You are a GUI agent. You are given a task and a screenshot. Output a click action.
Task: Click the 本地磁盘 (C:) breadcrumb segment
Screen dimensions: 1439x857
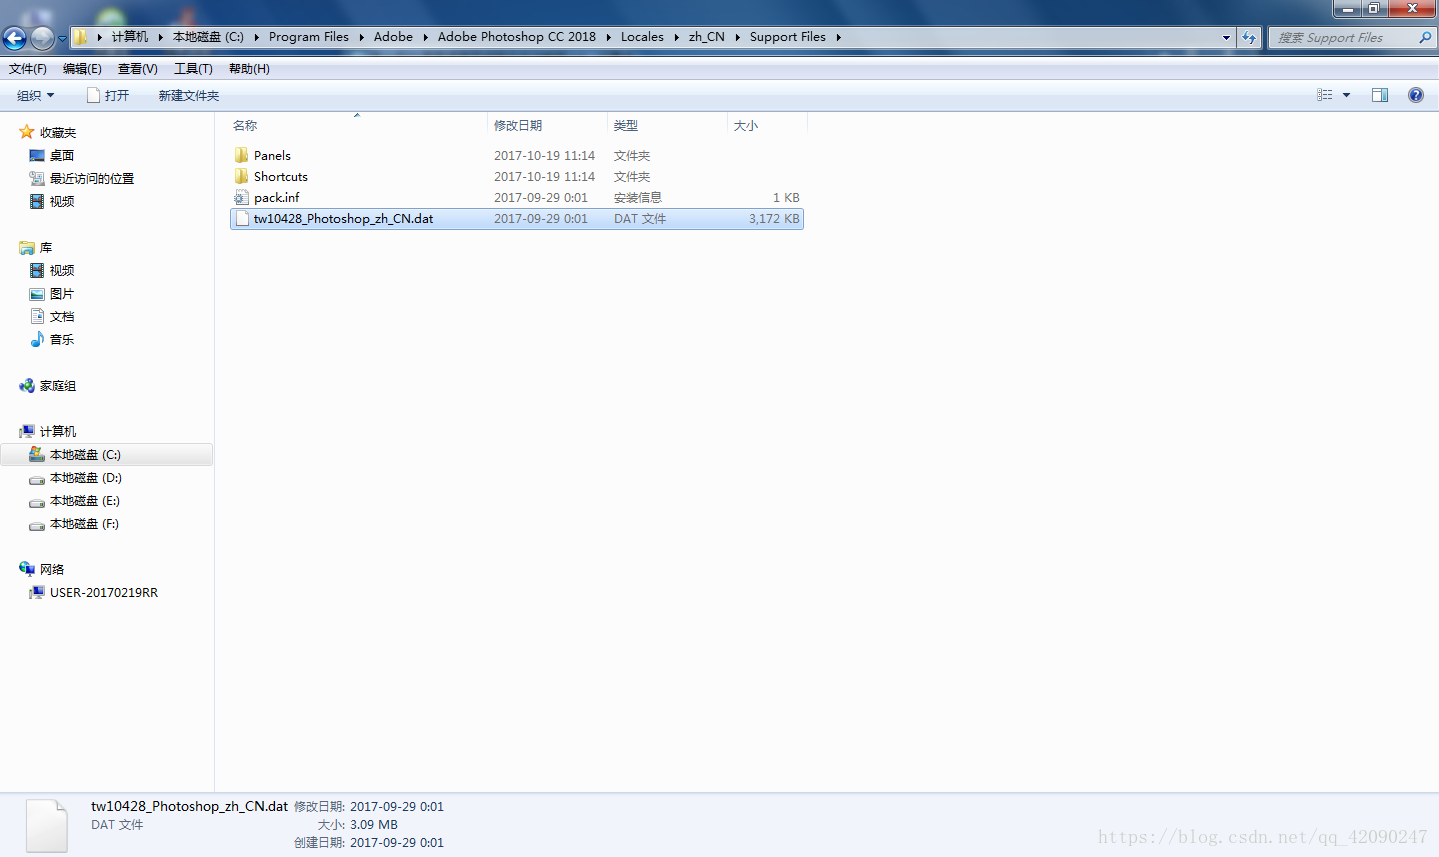coord(208,37)
